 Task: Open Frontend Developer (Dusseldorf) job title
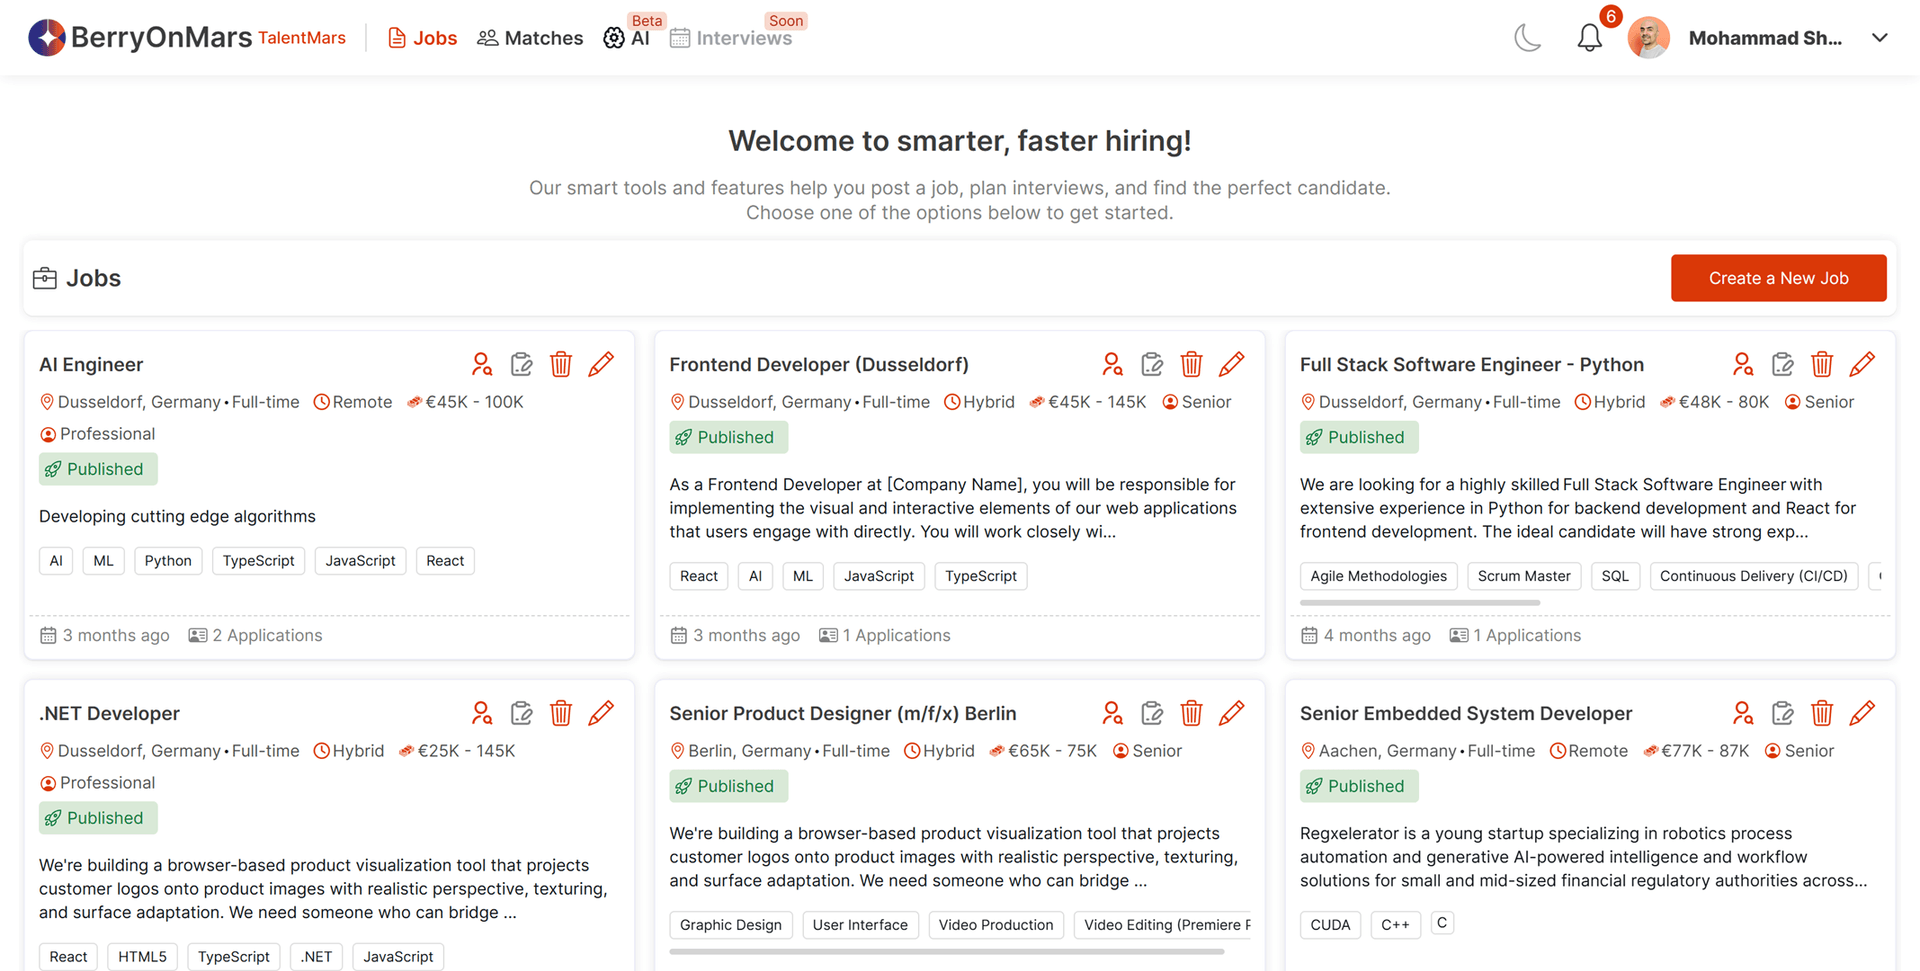point(819,365)
